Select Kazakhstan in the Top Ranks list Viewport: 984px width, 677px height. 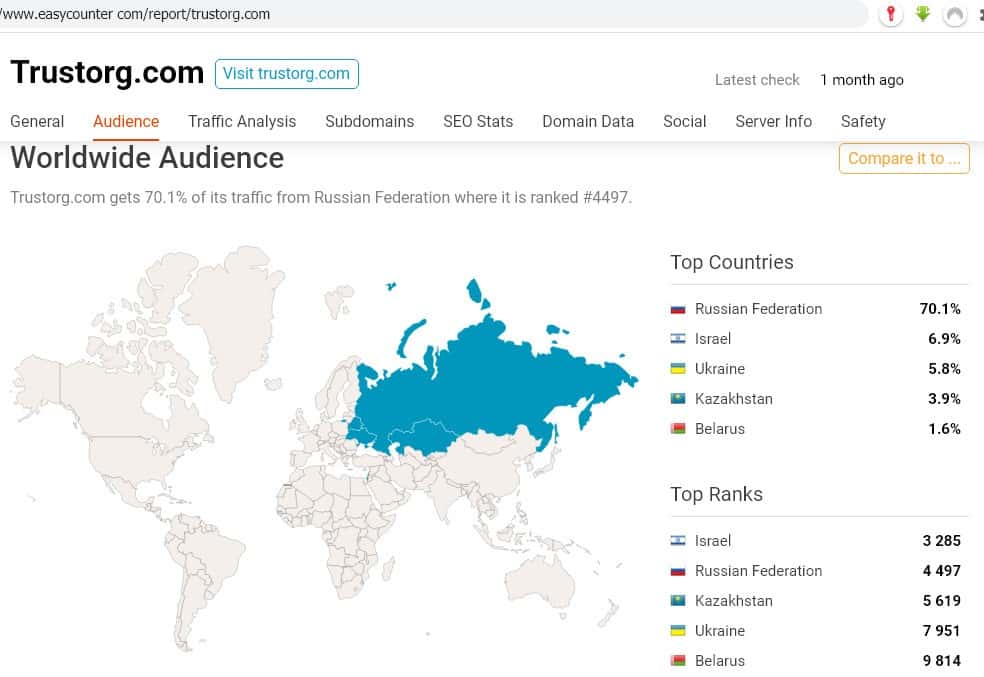pyautogui.click(x=733, y=601)
